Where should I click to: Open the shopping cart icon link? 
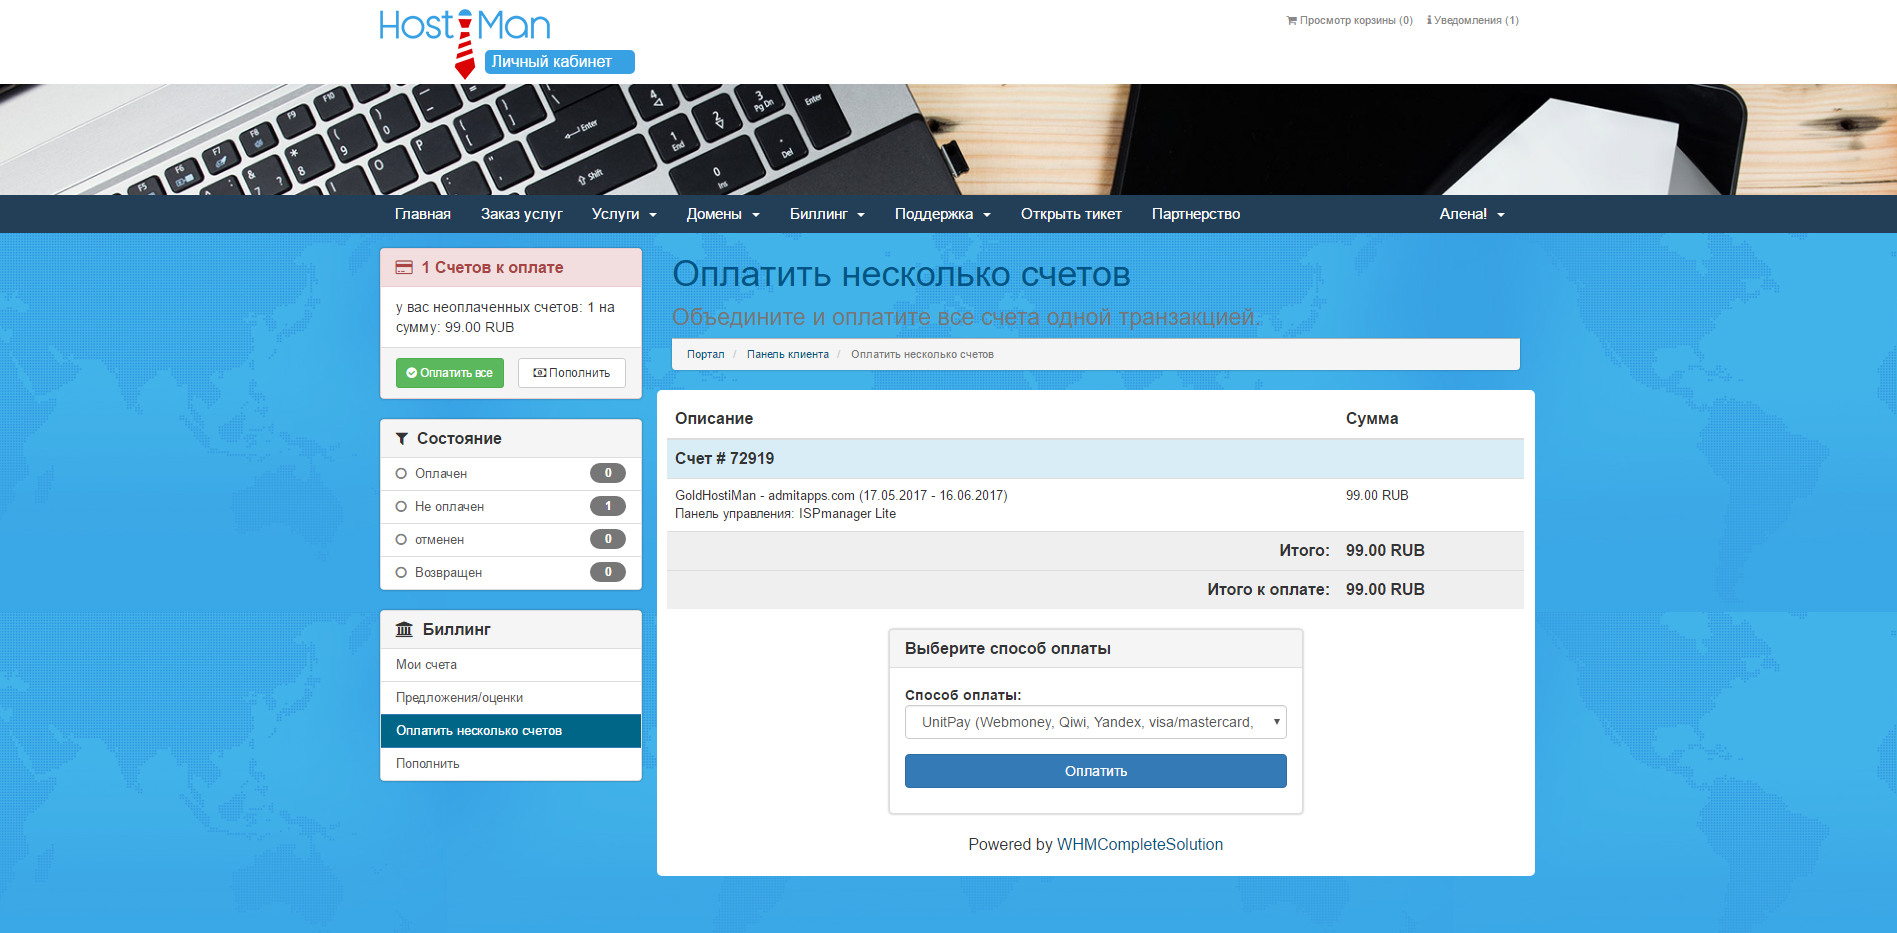[1291, 20]
